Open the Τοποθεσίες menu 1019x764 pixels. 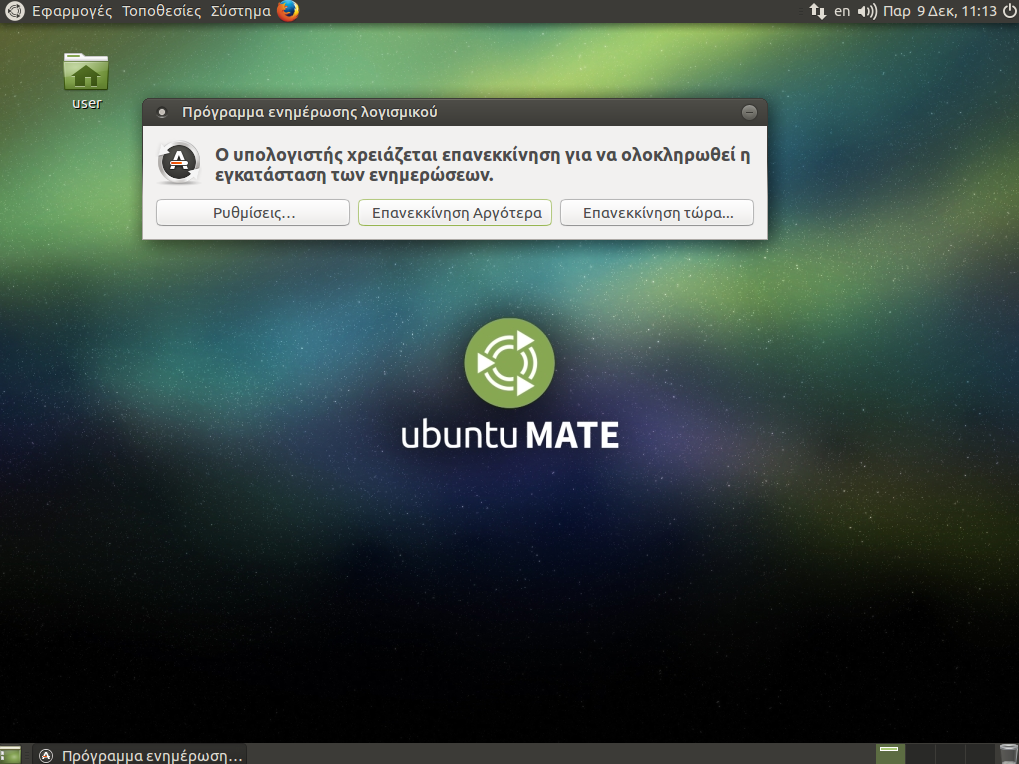tap(161, 12)
